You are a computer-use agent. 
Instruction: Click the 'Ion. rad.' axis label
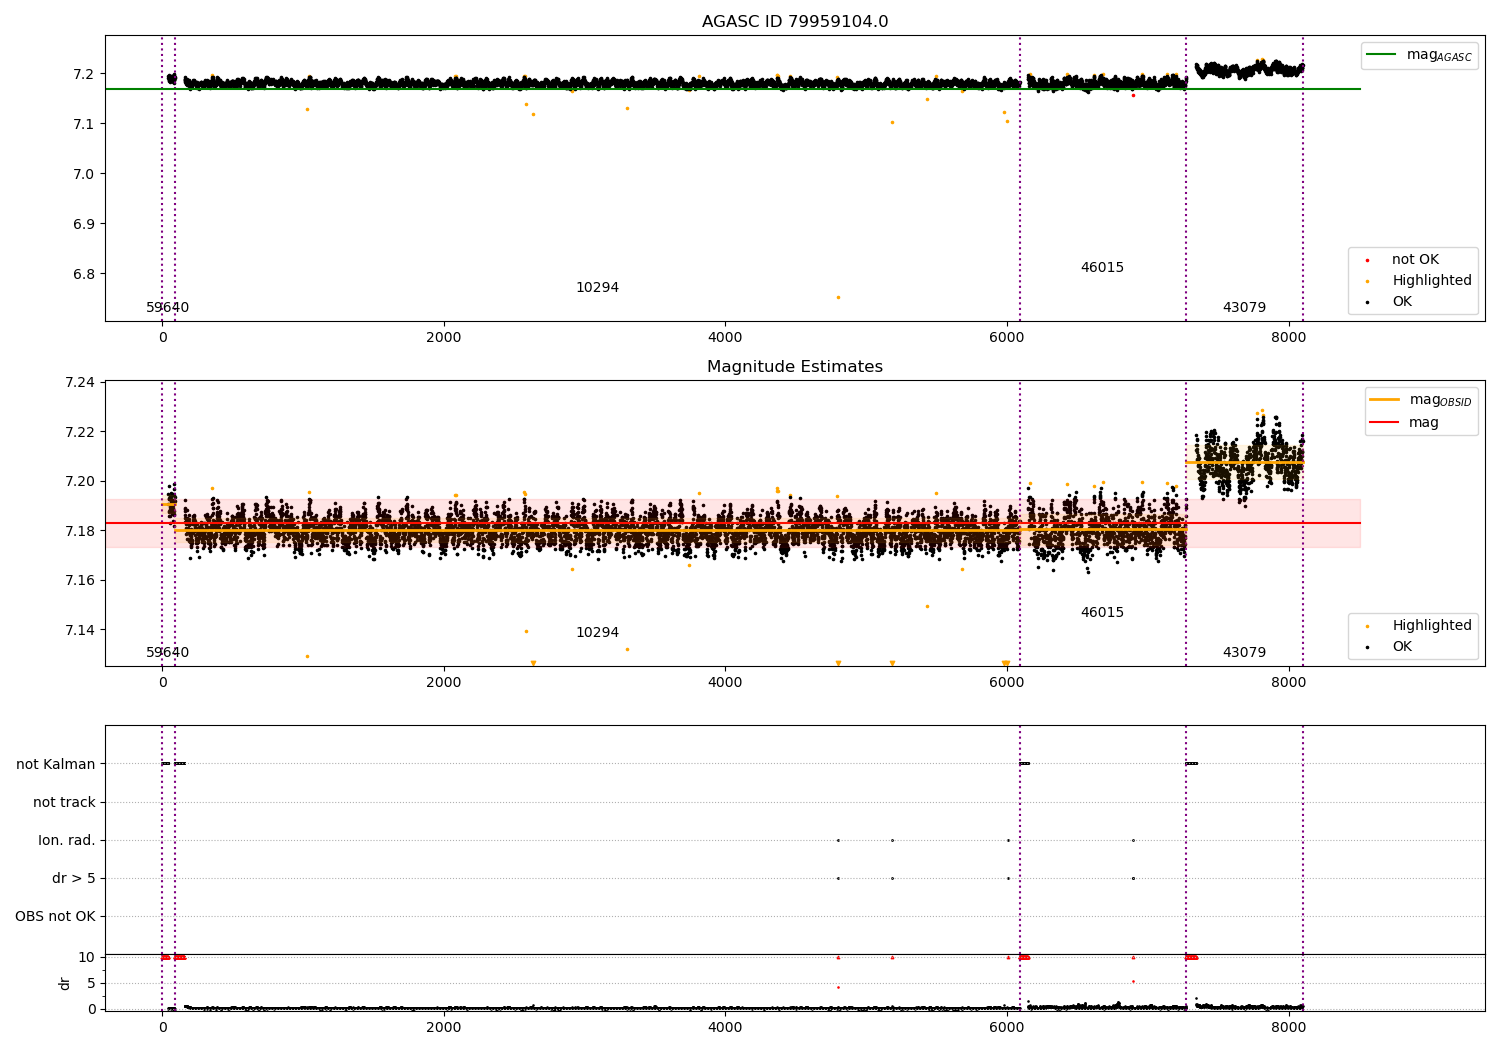click(67, 841)
